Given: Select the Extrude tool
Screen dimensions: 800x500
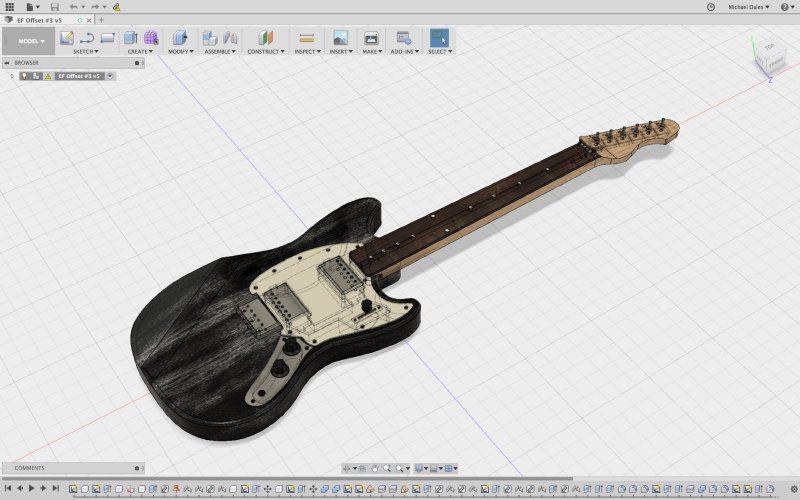Looking at the screenshot, I should 131,38.
